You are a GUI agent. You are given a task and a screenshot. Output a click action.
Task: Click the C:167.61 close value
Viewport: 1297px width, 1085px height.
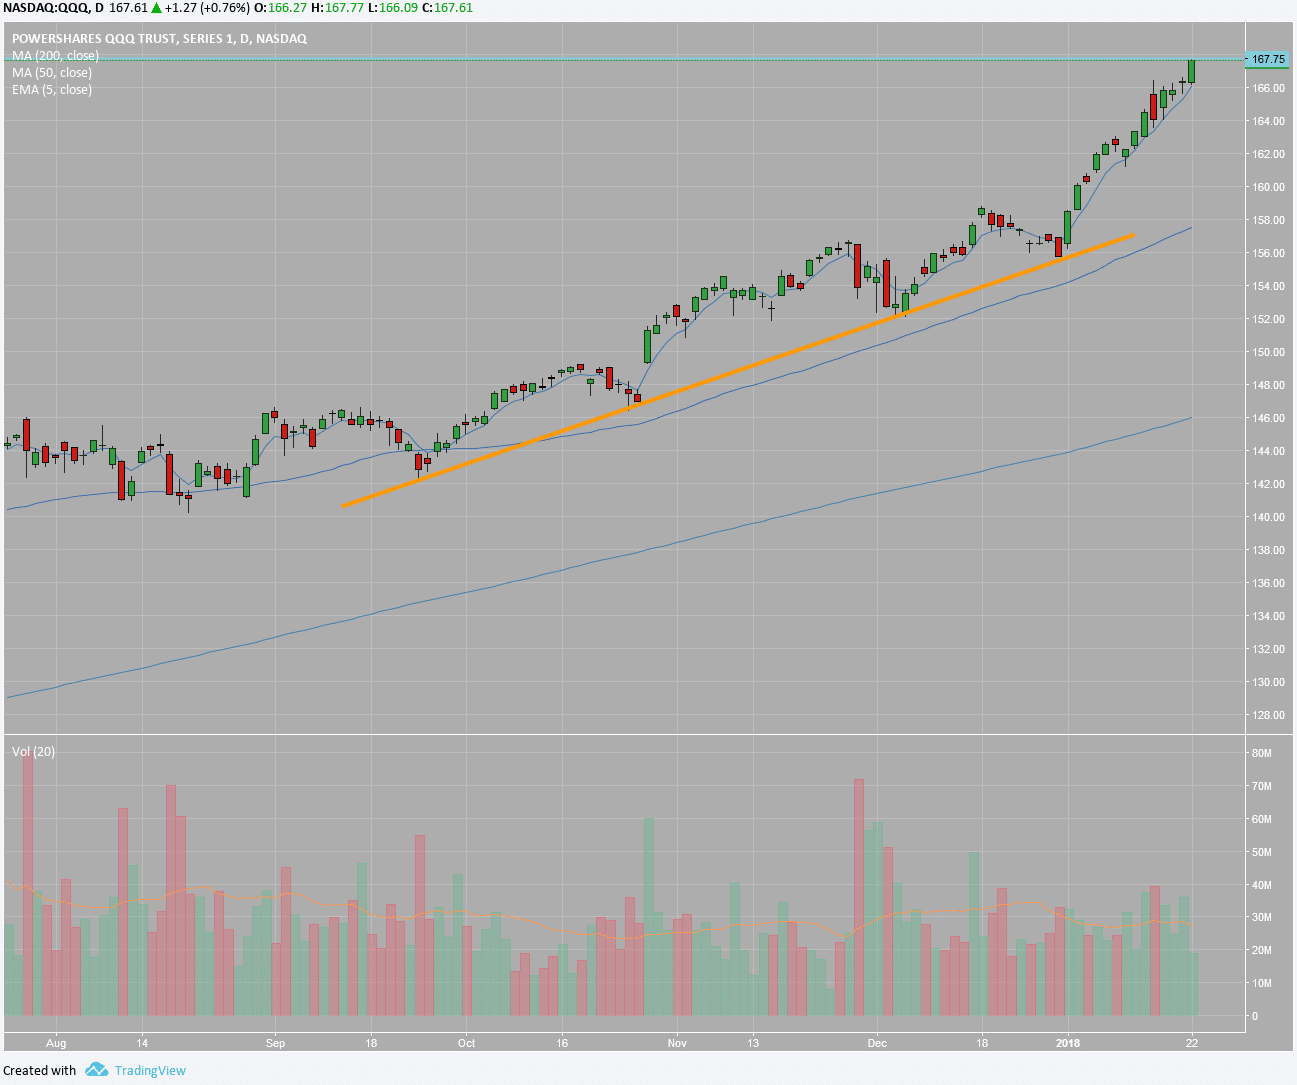point(448,8)
